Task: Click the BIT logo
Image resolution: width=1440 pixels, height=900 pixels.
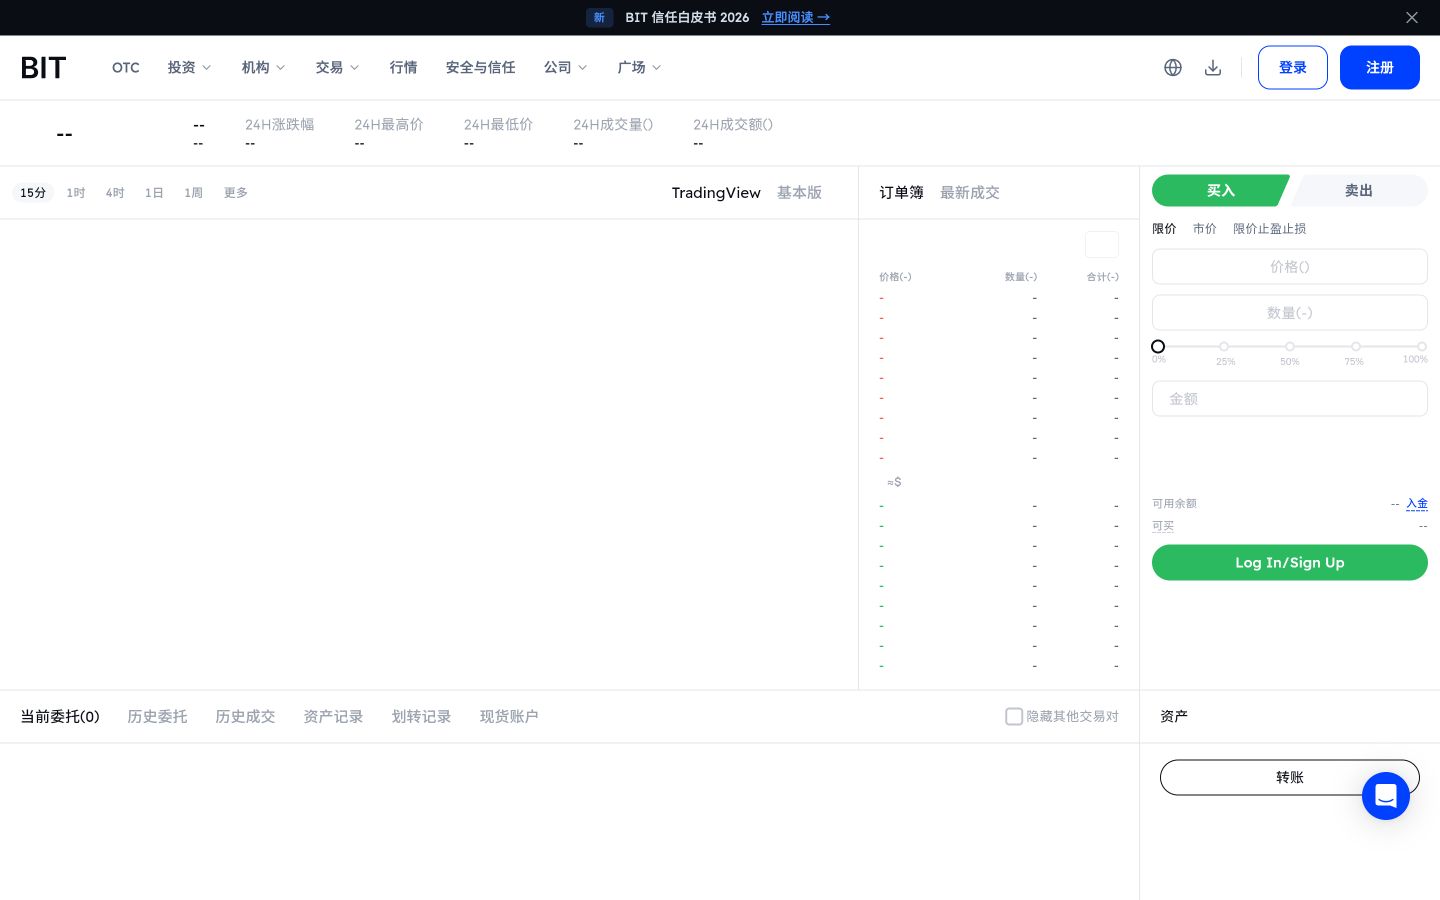Action: [43, 68]
